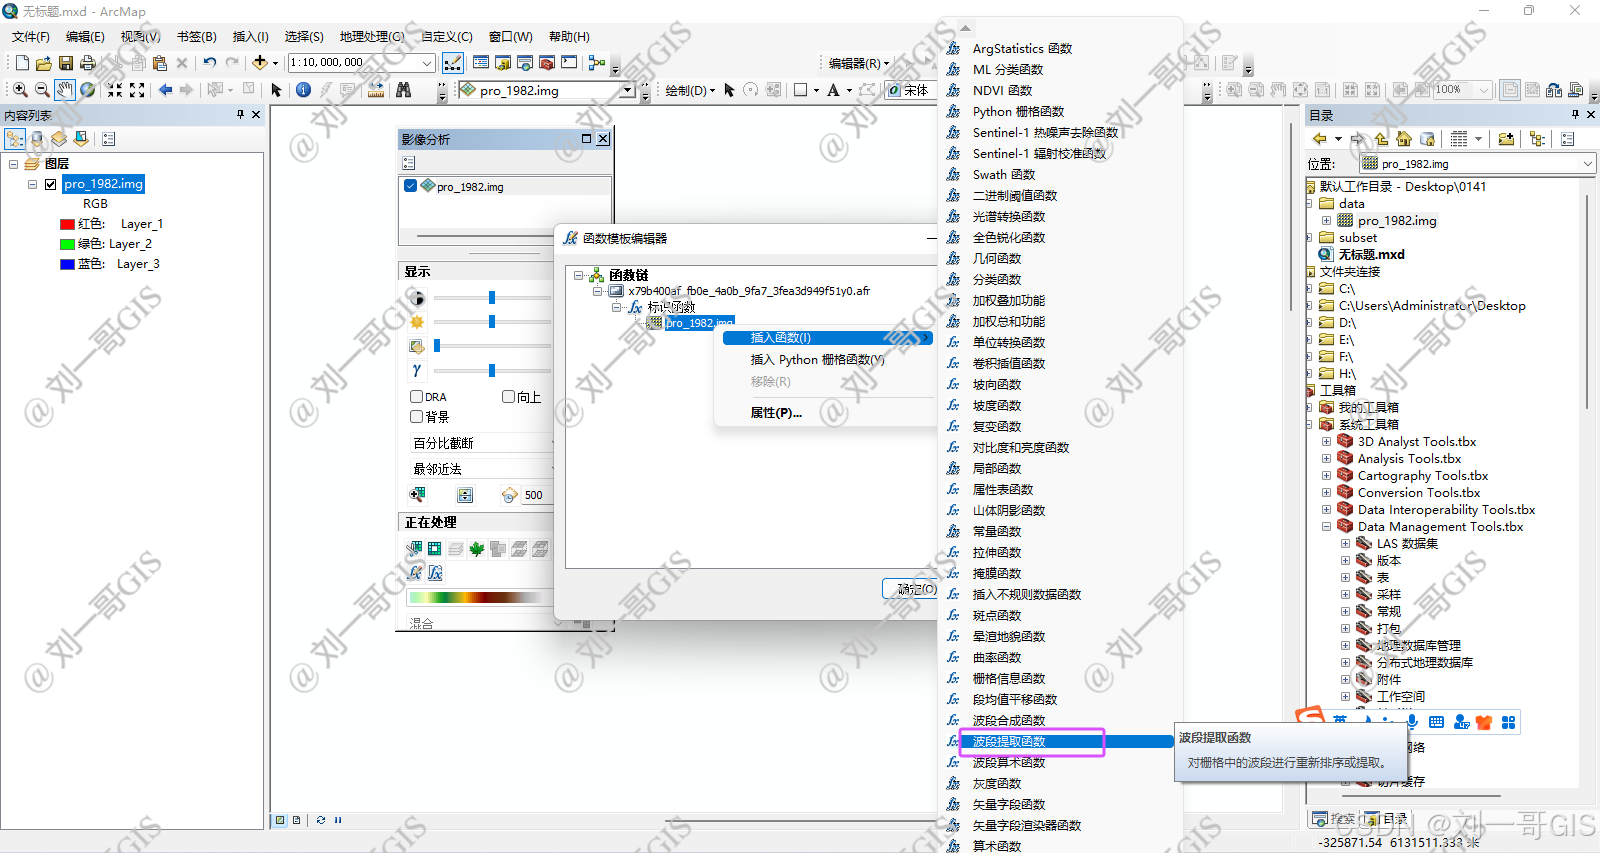Click the blue swatch for Layer_3

tap(67, 265)
